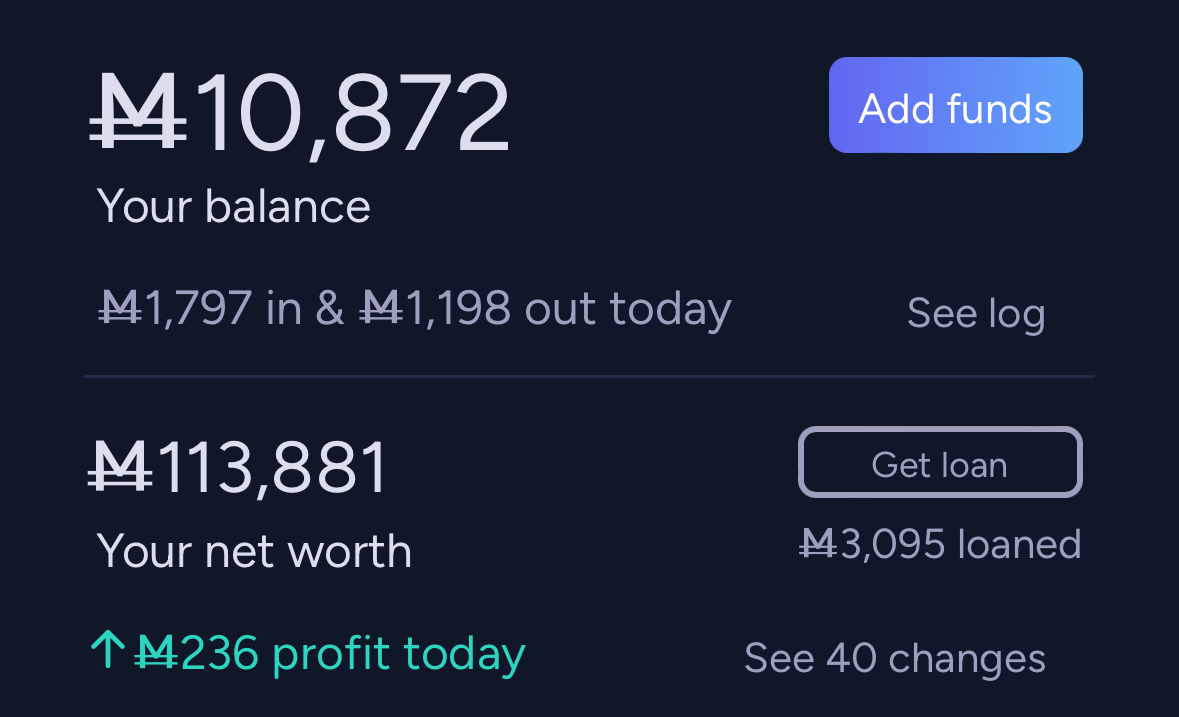Screen dimensions: 1179x717
Task: Click the divider line between sections
Action: tap(590, 376)
